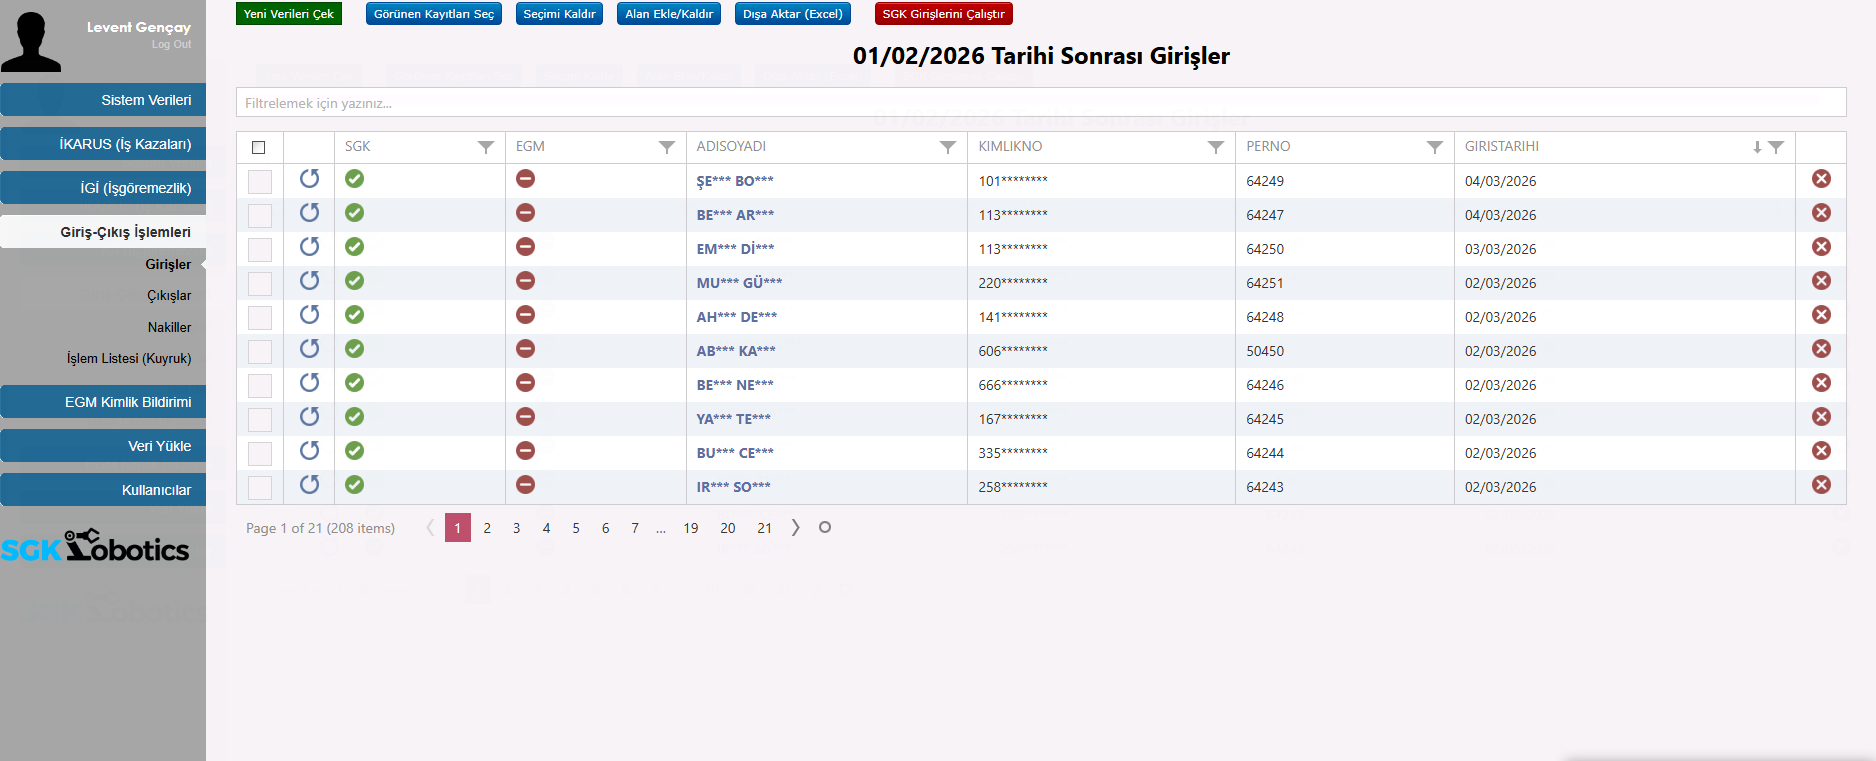
Task: Click the Log Out link
Action: (x=171, y=45)
